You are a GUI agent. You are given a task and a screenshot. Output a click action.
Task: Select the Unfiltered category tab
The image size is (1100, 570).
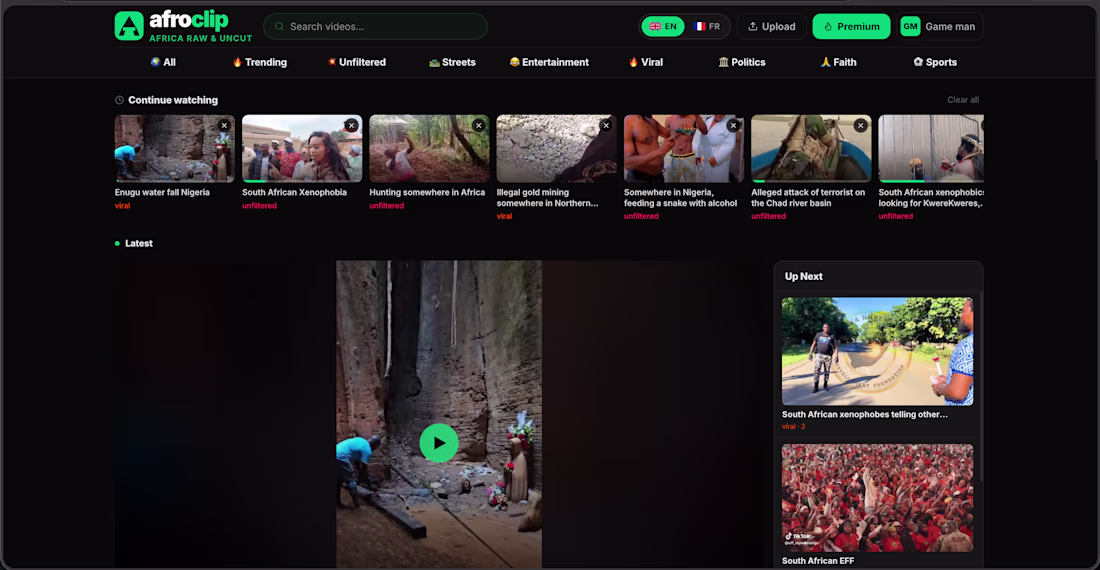pyautogui.click(x=356, y=62)
